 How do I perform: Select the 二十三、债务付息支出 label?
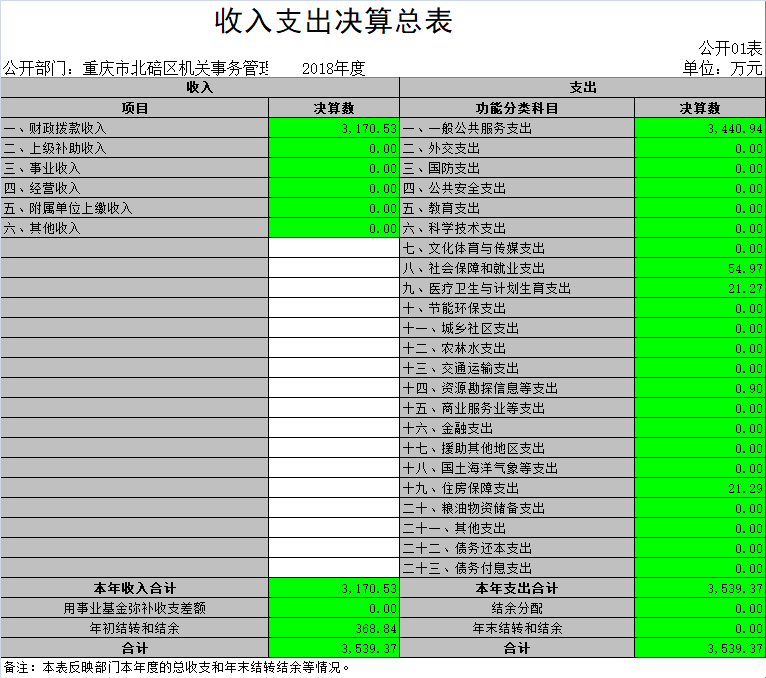(x=467, y=569)
